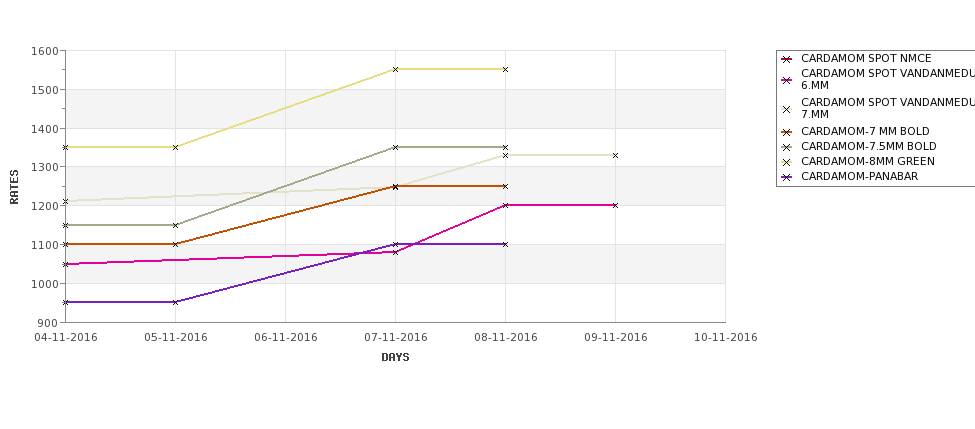
Task: Click the PANABAR data point on 05-11-2016
Action: tap(175, 302)
